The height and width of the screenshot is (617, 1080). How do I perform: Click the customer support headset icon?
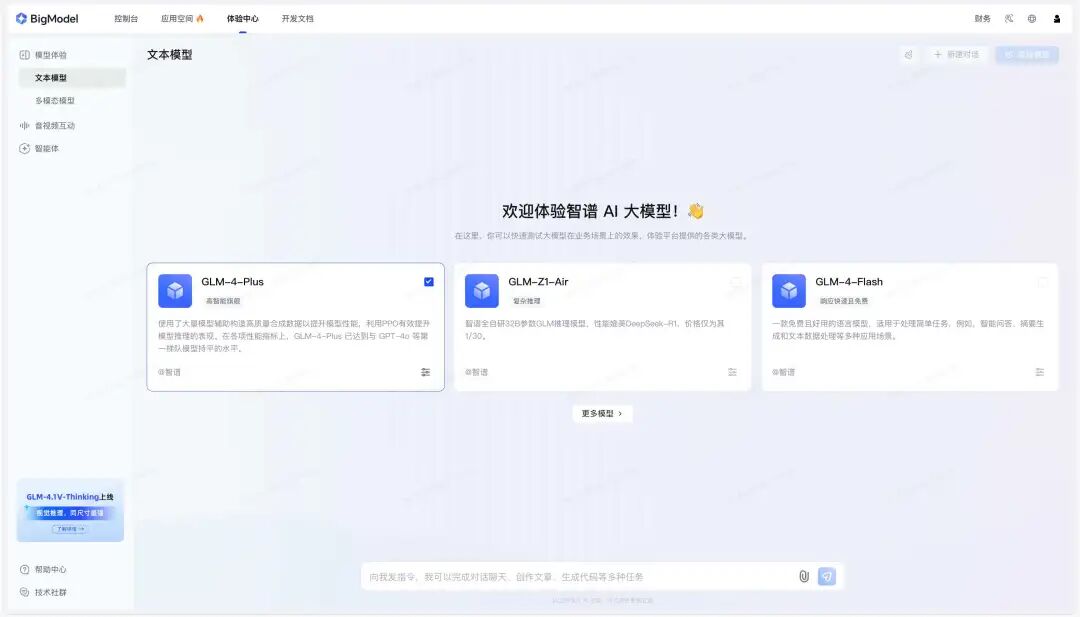click(1009, 19)
